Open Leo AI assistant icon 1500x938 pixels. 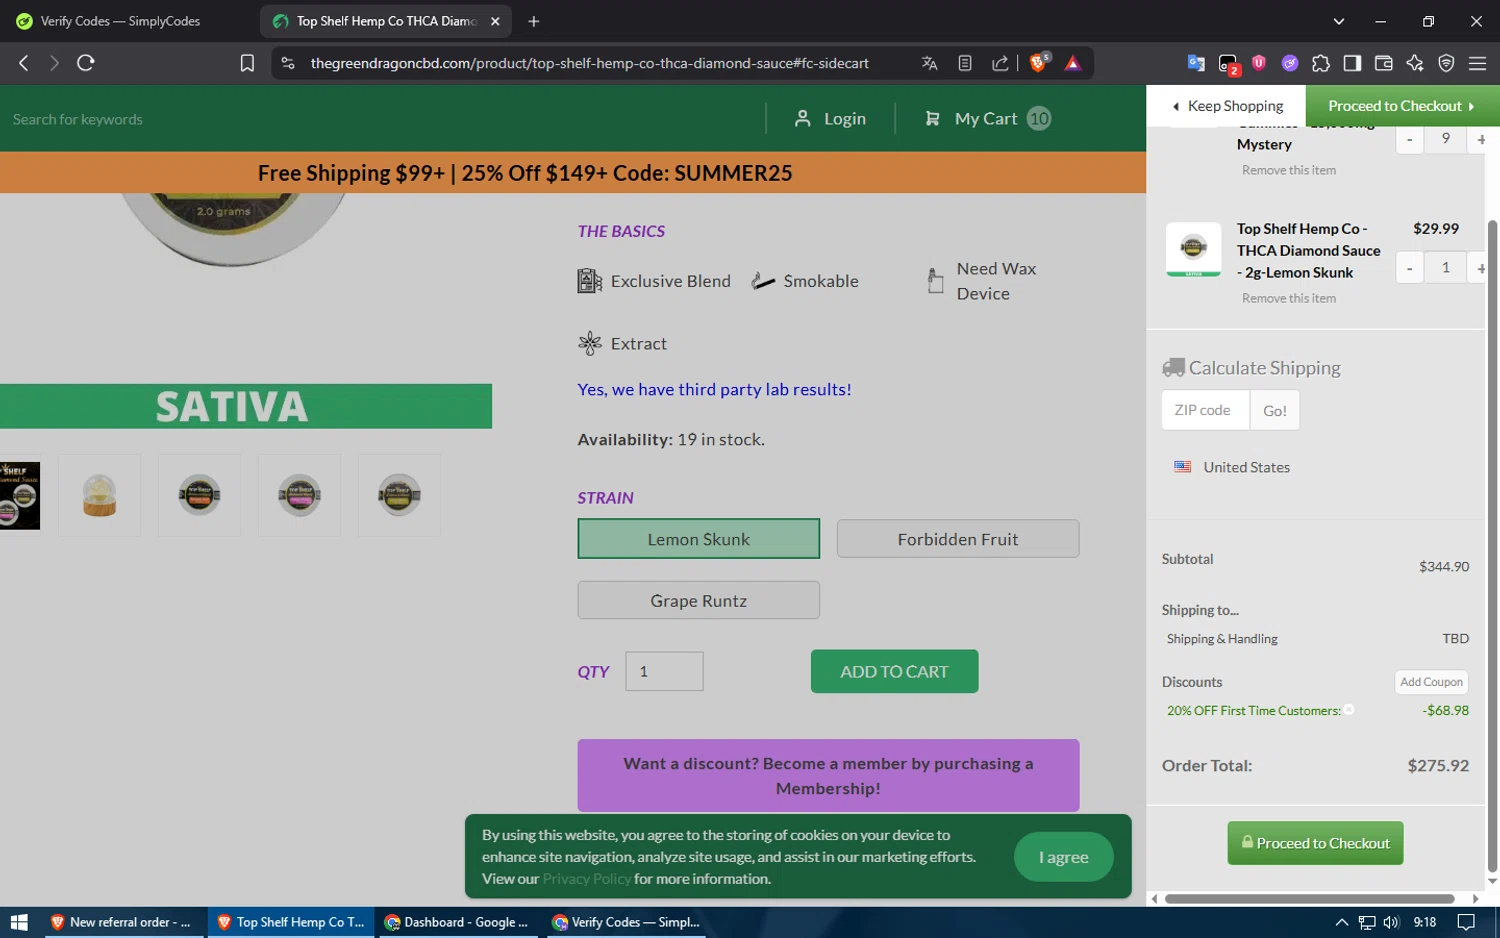click(1415, 63)
